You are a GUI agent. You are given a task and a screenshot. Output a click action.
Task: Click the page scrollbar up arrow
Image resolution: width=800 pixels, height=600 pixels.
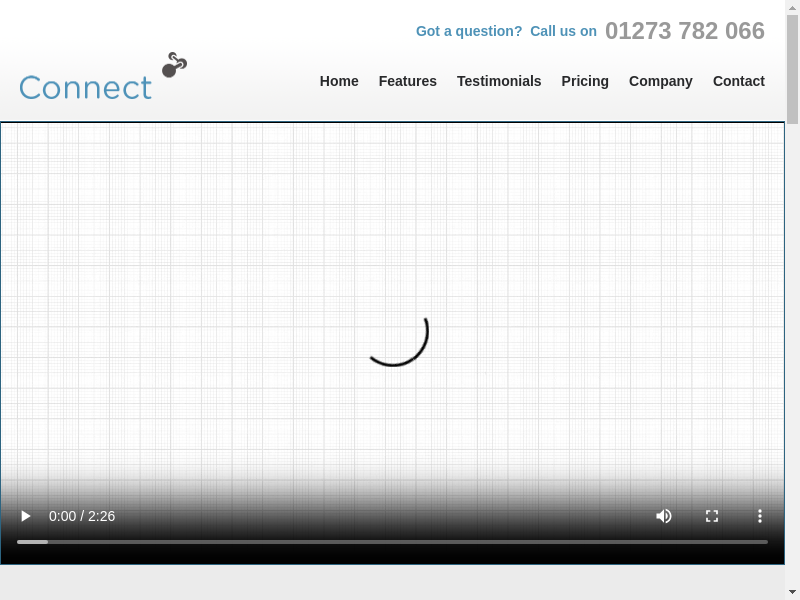tap(792, 7)
